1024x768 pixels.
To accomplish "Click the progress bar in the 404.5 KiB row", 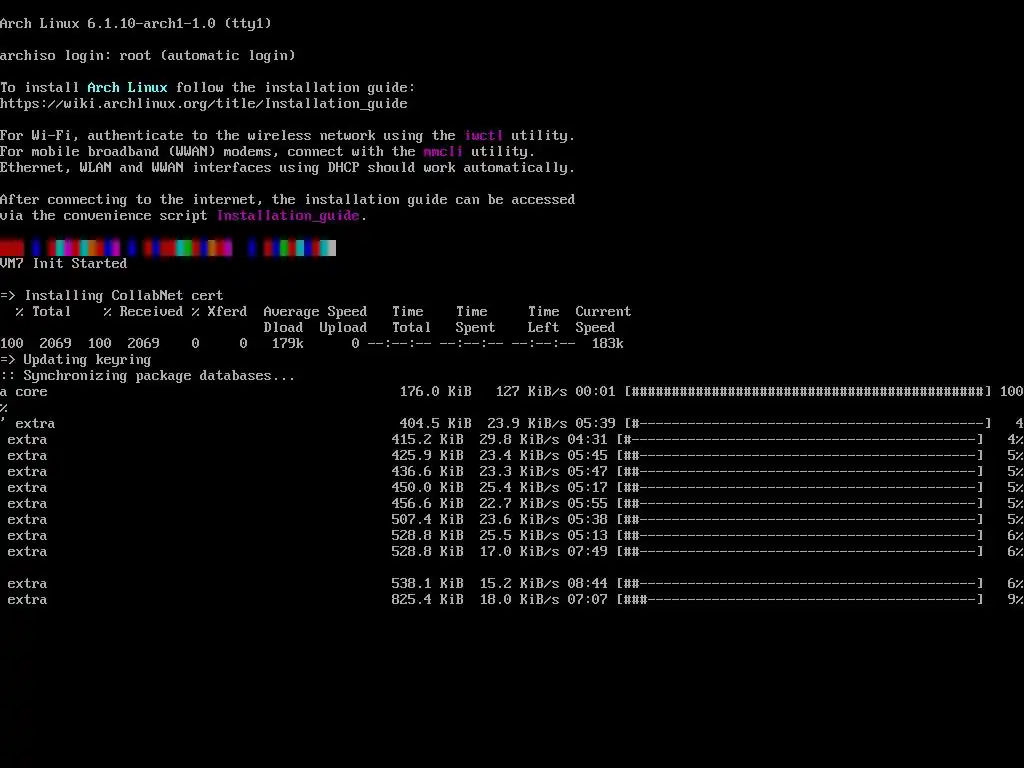I will pos(808,424).
